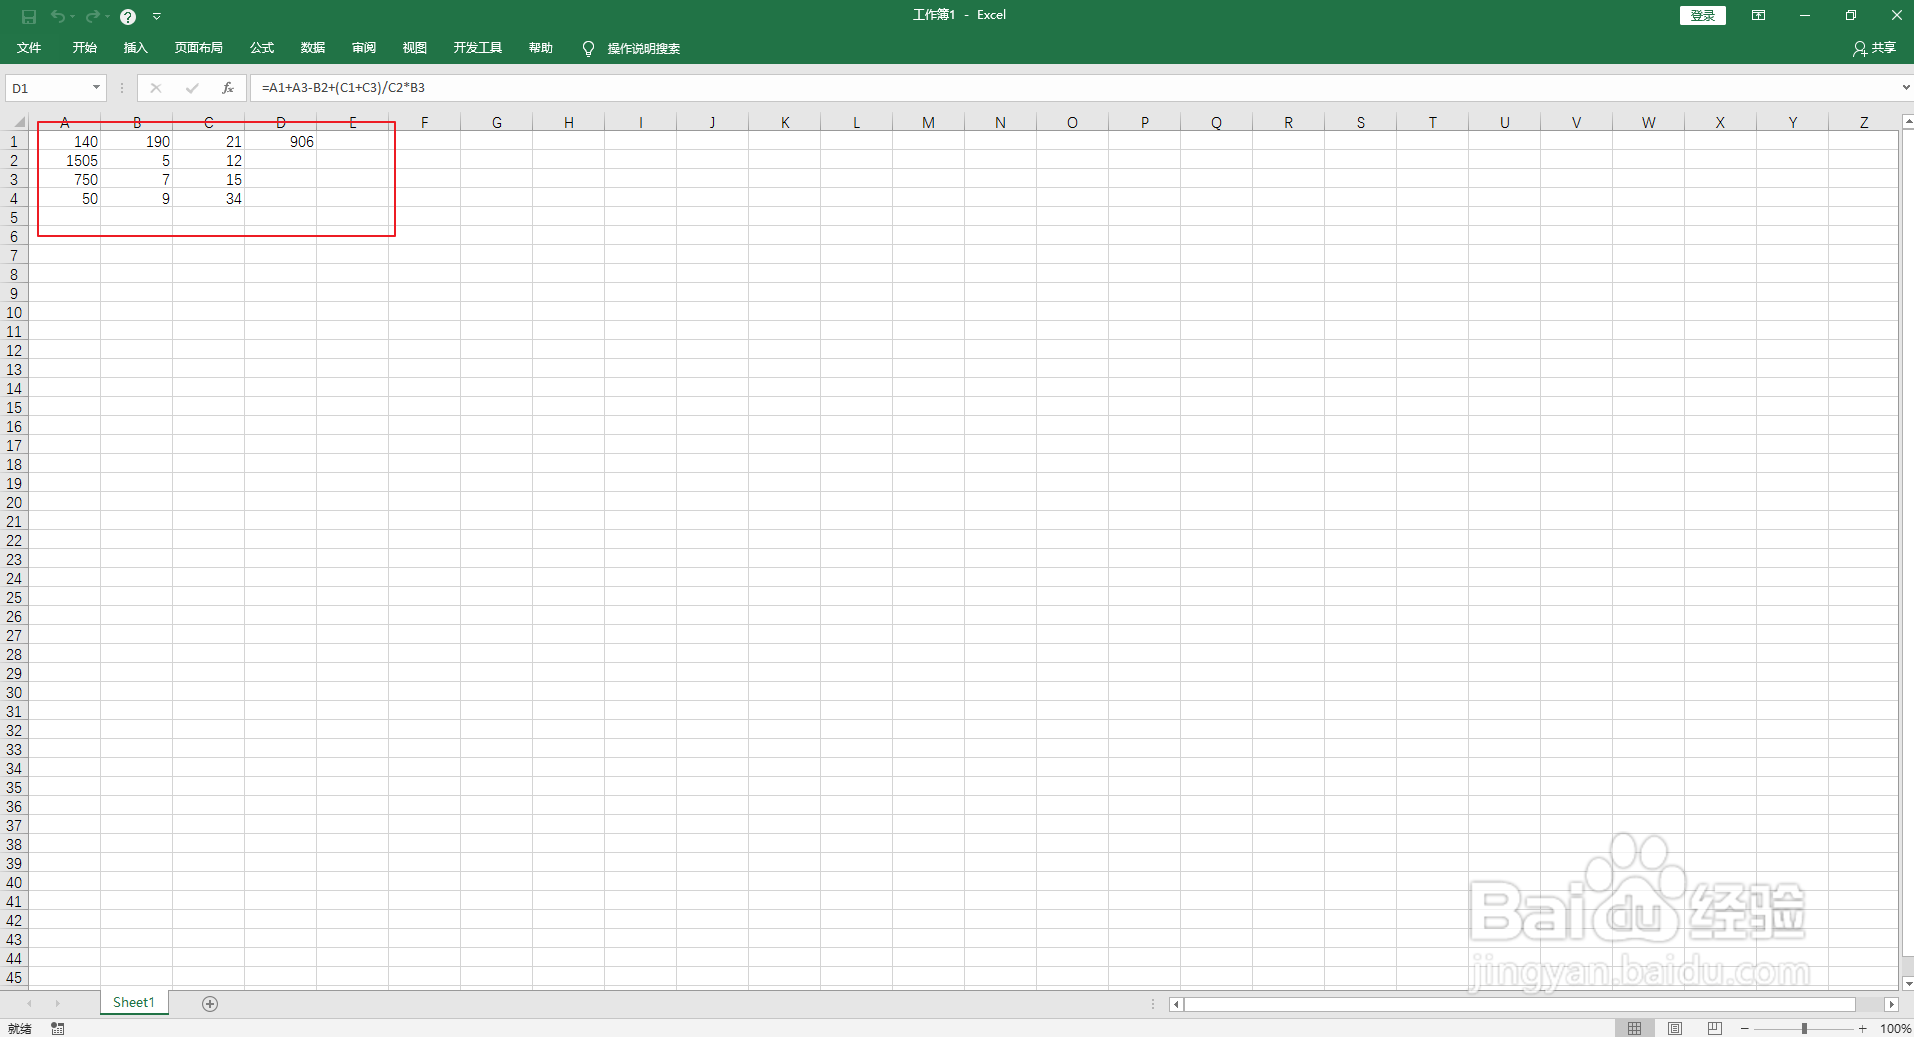
Task: Click the Sheet1 worksheet tab
Action: [134, 1002]
